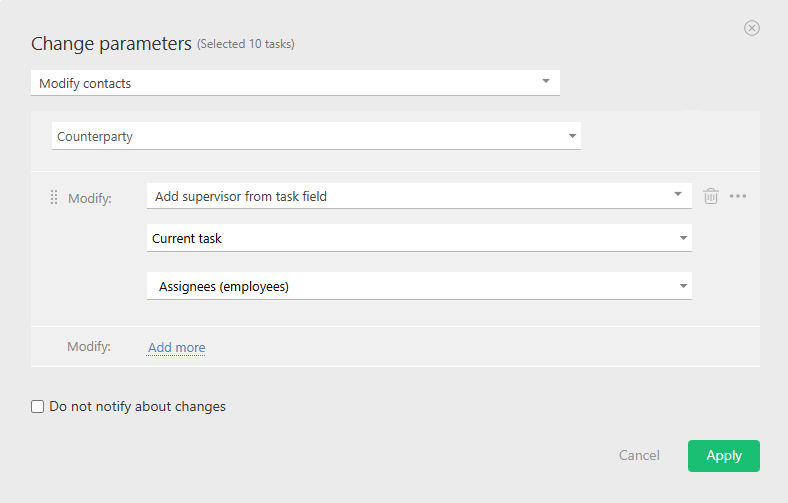Cancel the parameter changes
This screenshot has width=788, height=503.
pyautogui.click(x=639, y=455)
